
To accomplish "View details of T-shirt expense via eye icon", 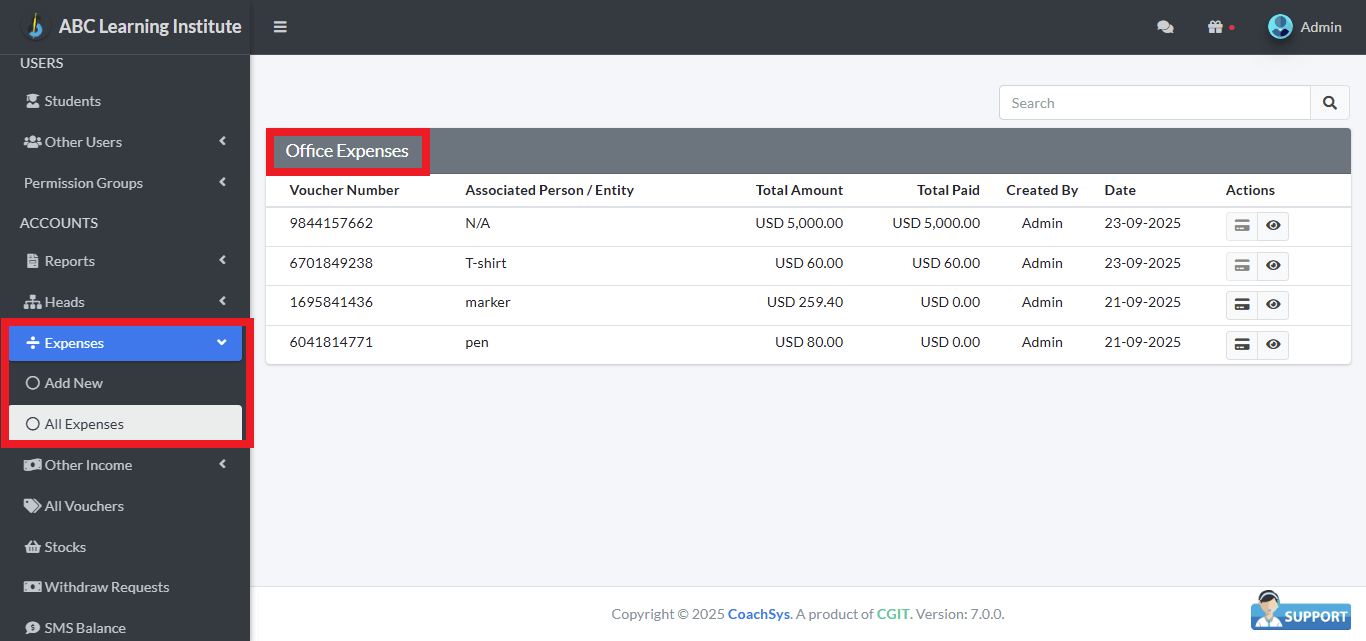I will (x=1273, y=266).
